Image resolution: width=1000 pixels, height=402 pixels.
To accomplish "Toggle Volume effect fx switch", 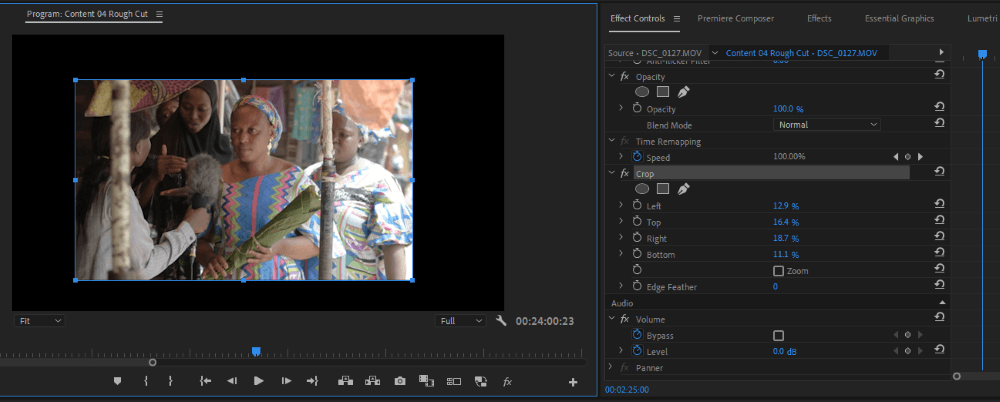I will (624, 319).
